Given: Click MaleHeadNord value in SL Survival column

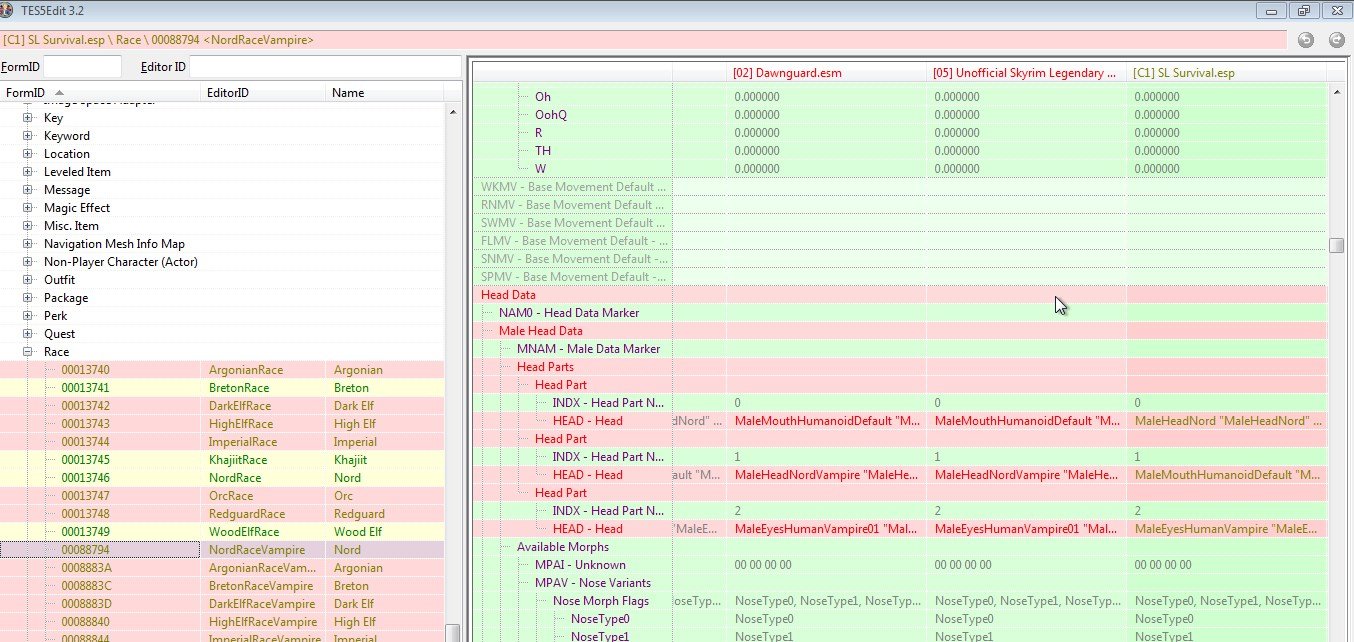Looking at the screenshot, I should coord(1226,421).
